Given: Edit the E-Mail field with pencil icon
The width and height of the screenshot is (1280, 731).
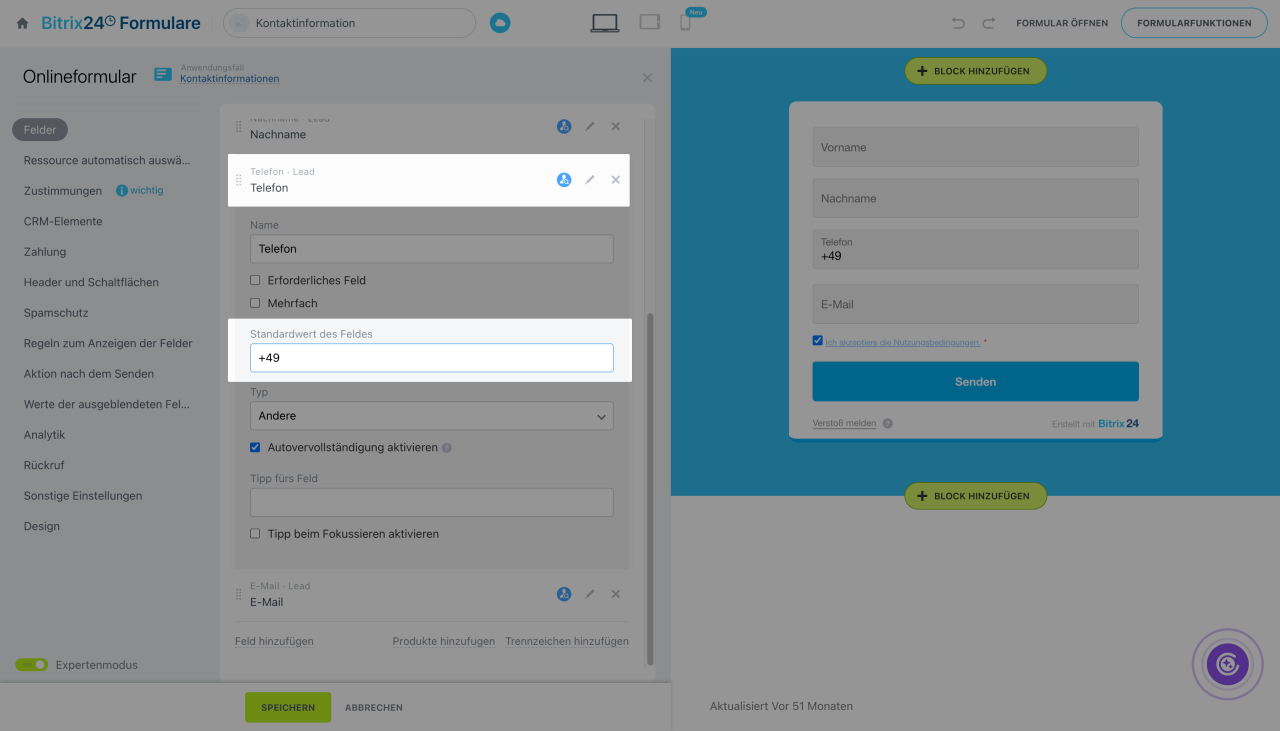Looking at the screenshot, I should (x=590, y=594).
